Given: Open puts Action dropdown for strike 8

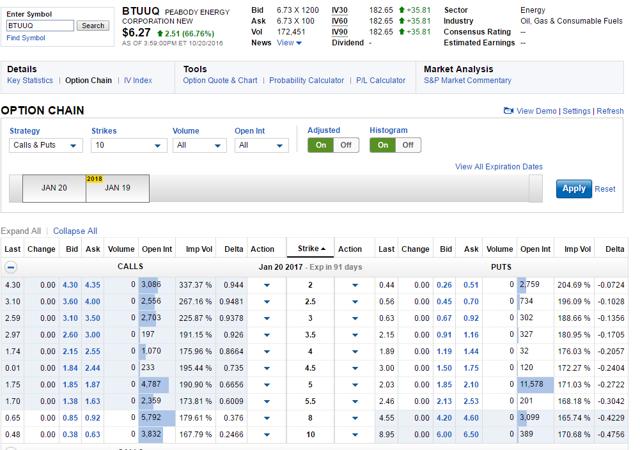Looking at the screenshot, I should pyautogui.click(x=355, y=418).
